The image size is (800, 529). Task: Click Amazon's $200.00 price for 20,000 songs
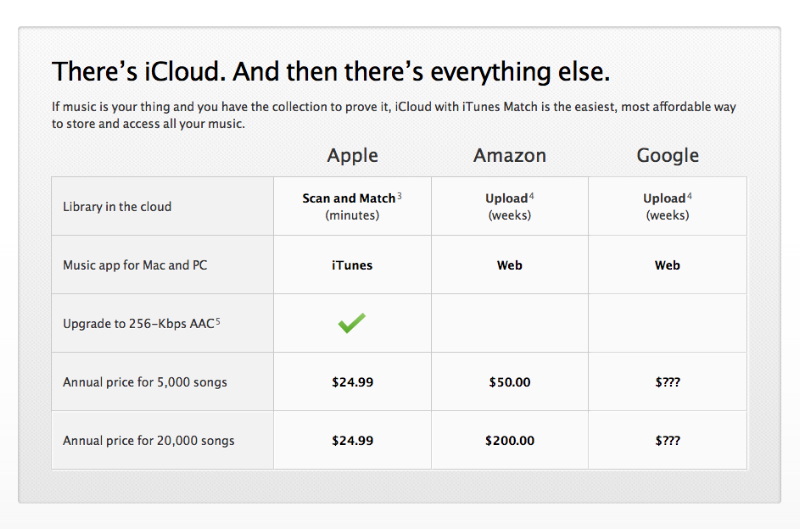coord(509,440)
